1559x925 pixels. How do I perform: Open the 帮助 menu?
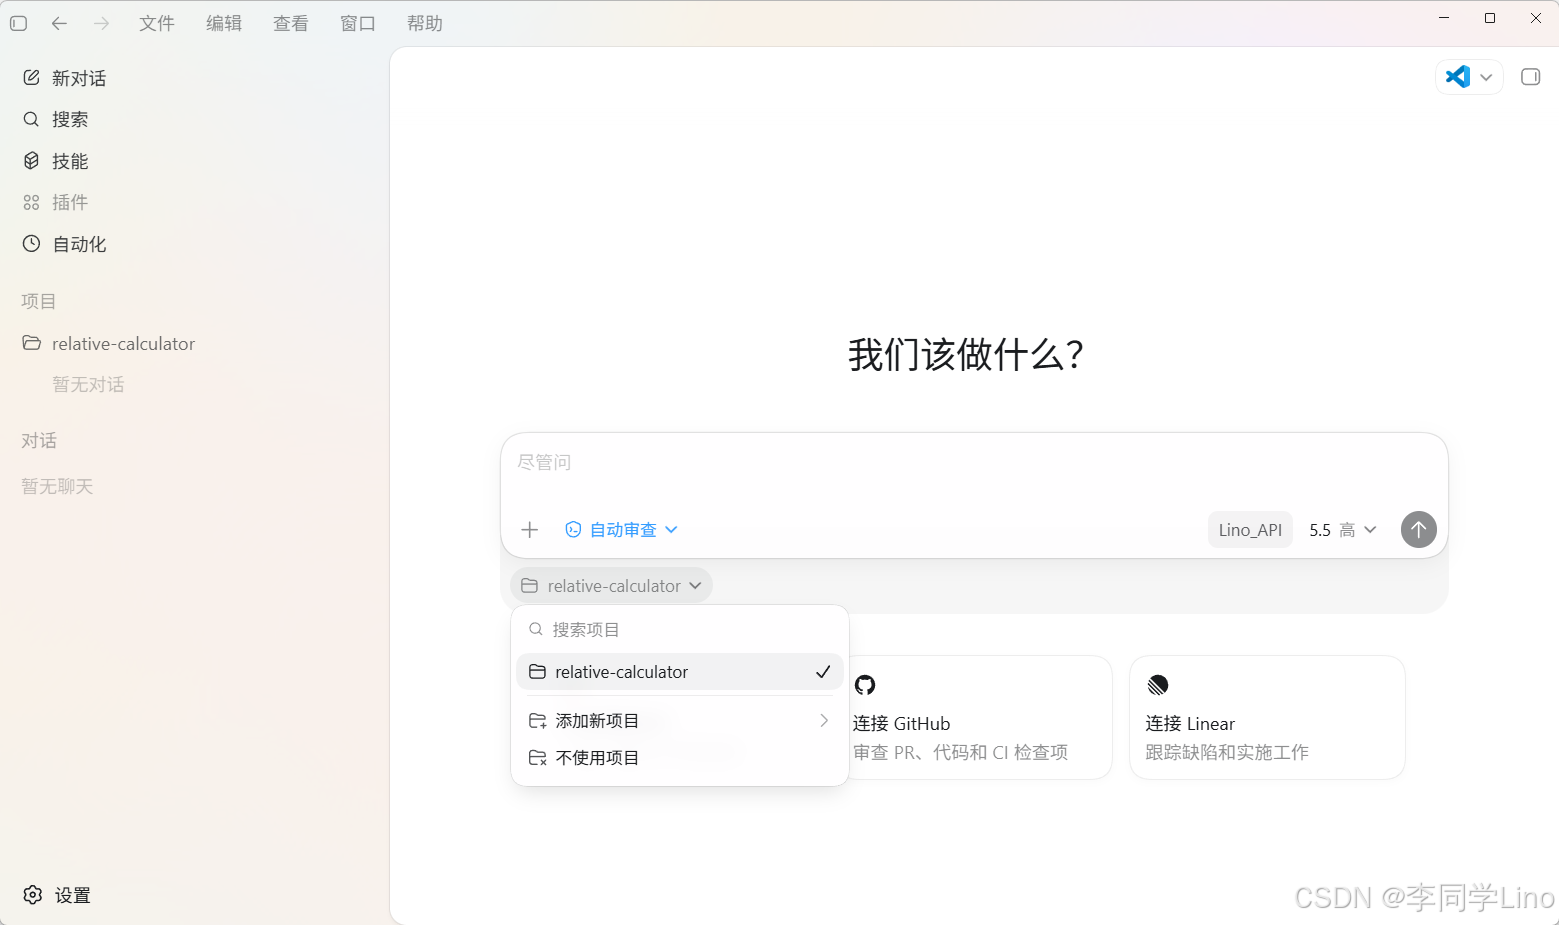(425, 23)
